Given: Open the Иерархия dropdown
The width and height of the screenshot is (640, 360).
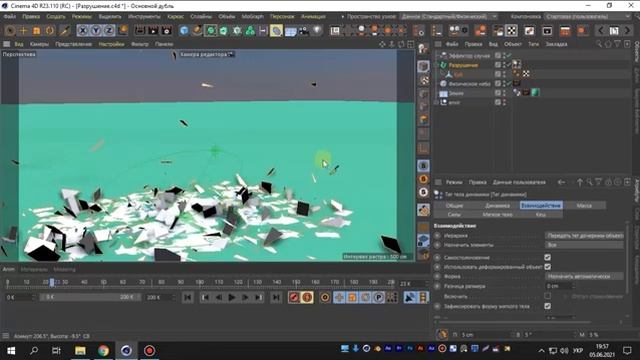Looking at the screenshot, I should (584, 236).
